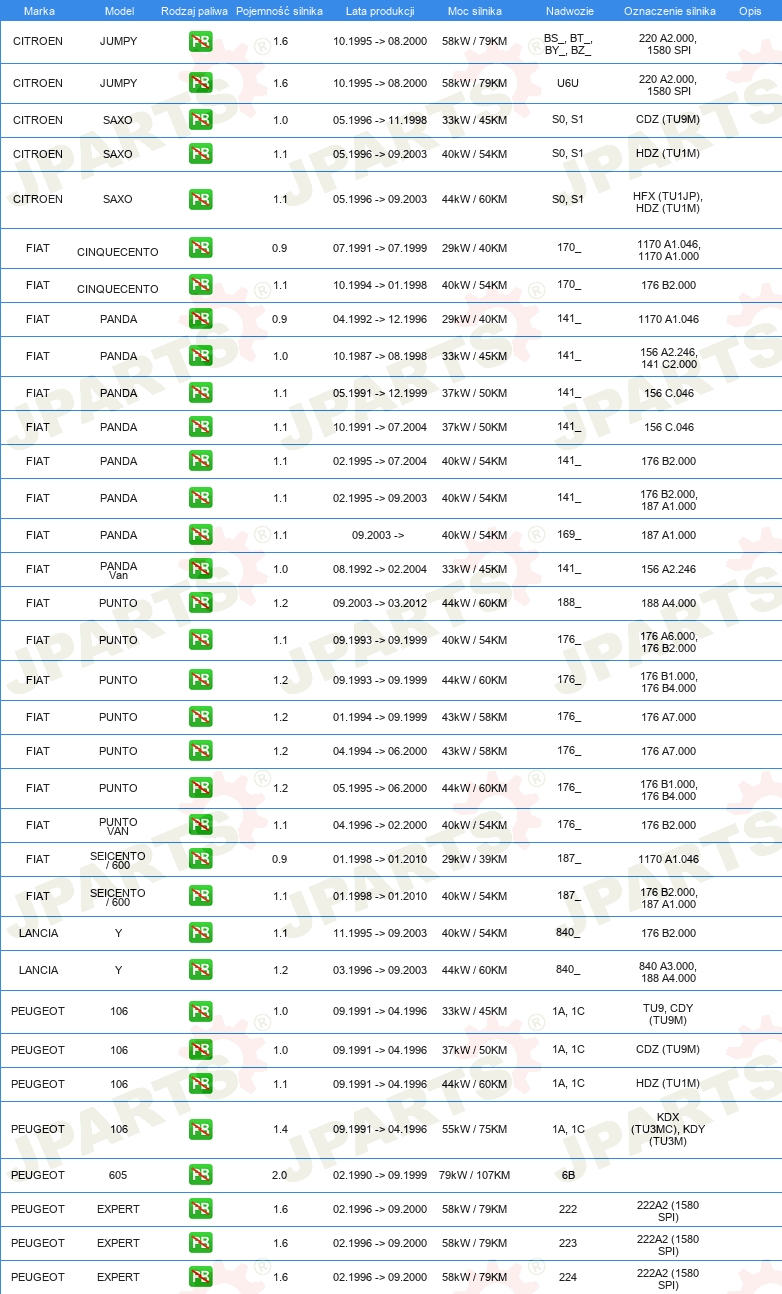Click fuel icon in SEICENTO 1.1 row
Screen dimensions: 782x1294
[x=200, y=896]
